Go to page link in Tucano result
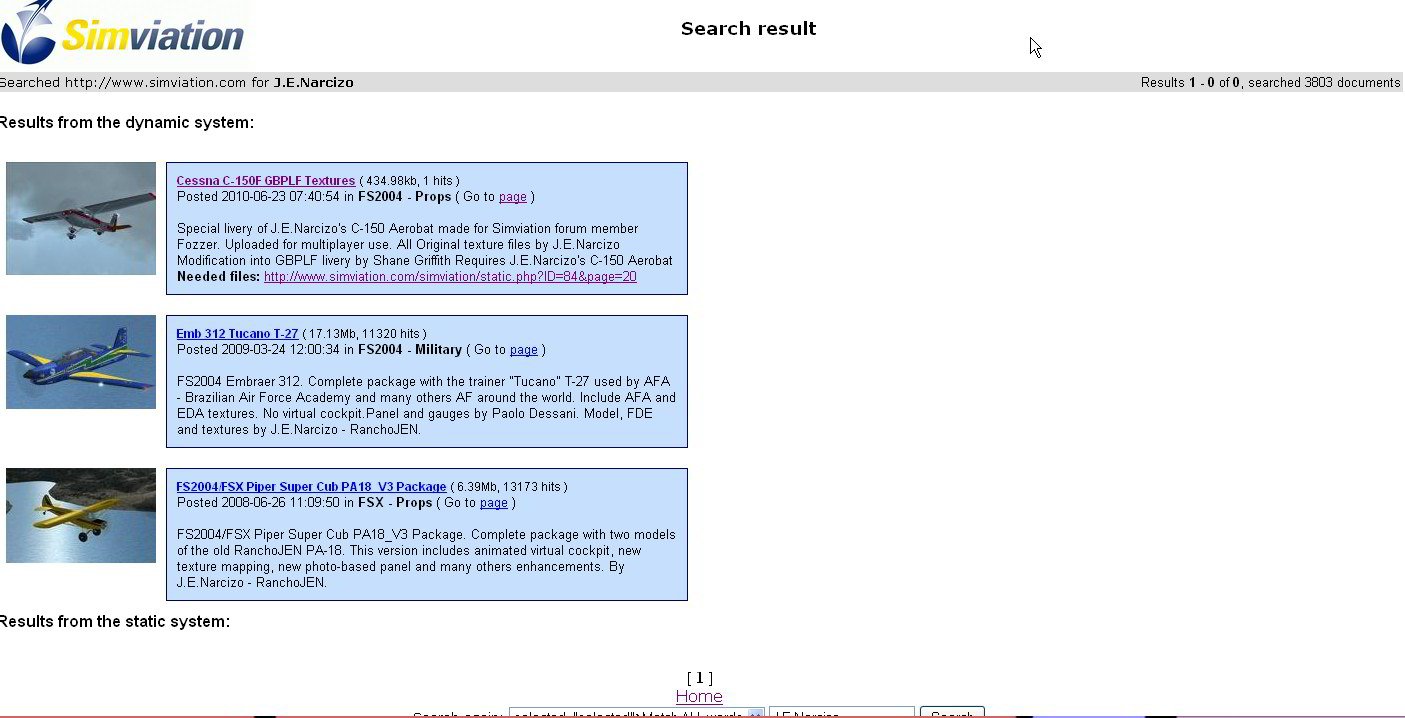The height and width of the screenshot is (718, 1405). tap(523, 350)
